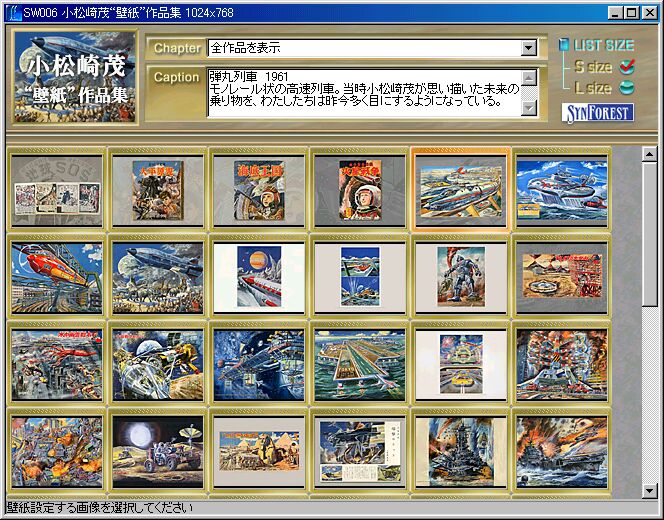Click the caption scroll down arrow
664x520 pixels.
pyautogui.click(x=529, y=108)
